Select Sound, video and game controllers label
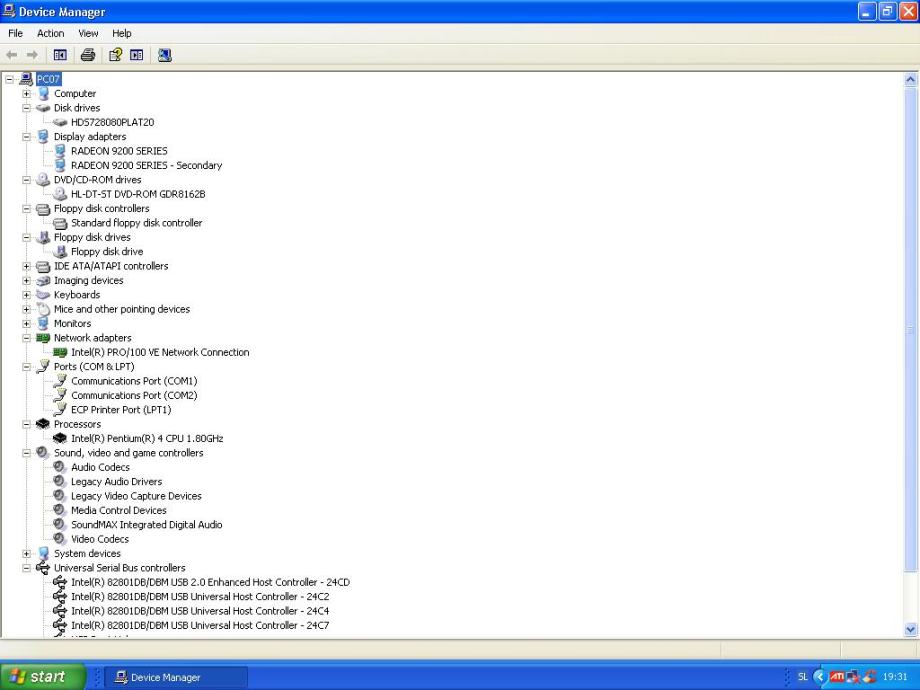920x690 pixels. [128, 453]
